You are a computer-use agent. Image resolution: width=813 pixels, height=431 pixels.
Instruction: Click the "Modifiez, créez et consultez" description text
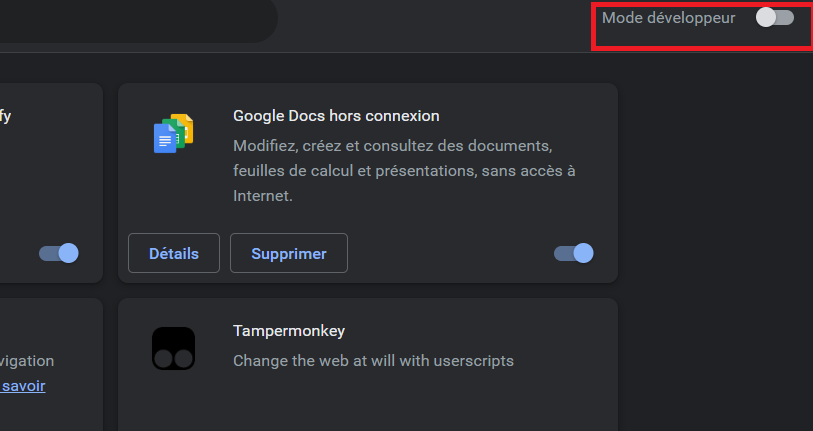pyautogui.click(x=393, y=146)
